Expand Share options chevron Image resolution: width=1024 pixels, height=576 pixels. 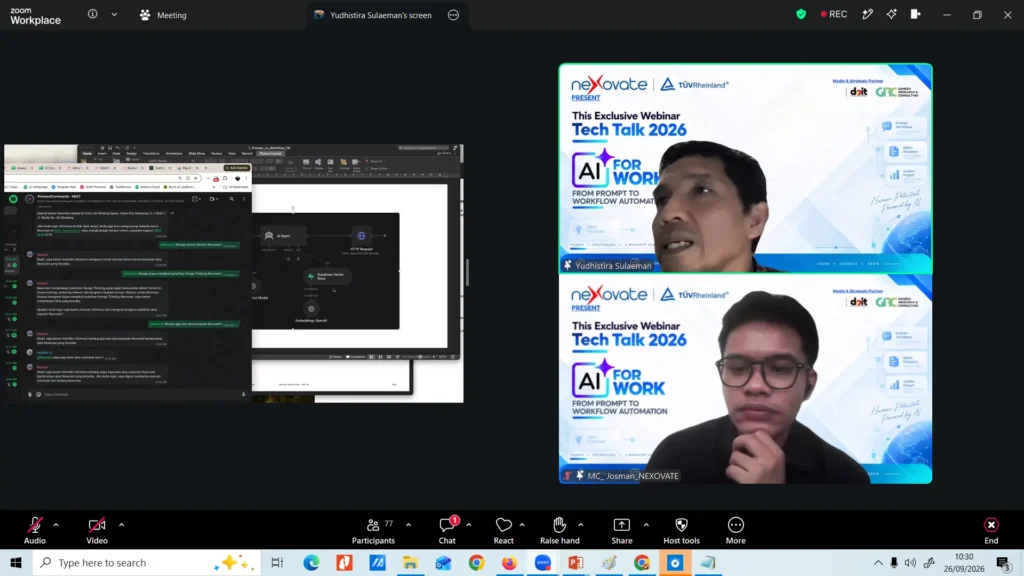[x=647, y=524]
